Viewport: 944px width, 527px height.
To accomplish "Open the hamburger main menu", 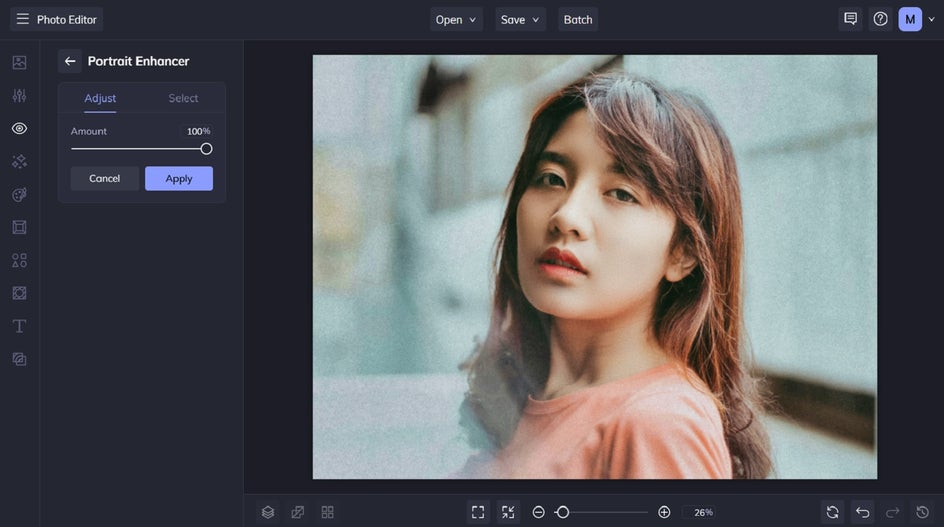I will pos(22,19).
